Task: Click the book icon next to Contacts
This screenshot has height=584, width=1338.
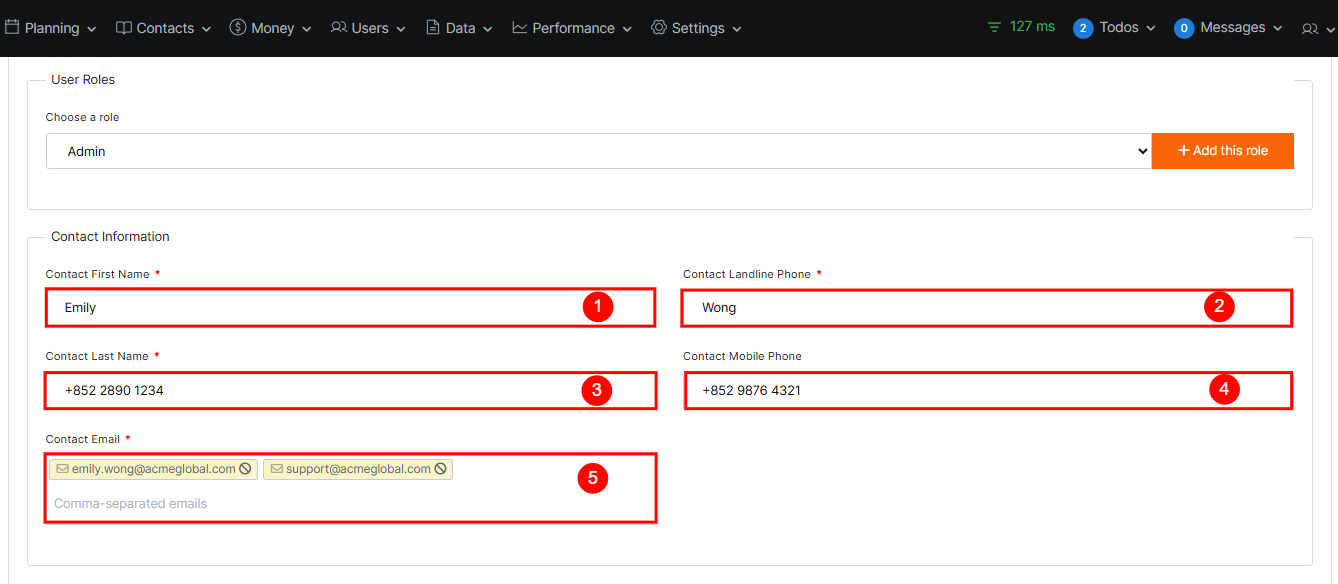Action: (124, 28)
